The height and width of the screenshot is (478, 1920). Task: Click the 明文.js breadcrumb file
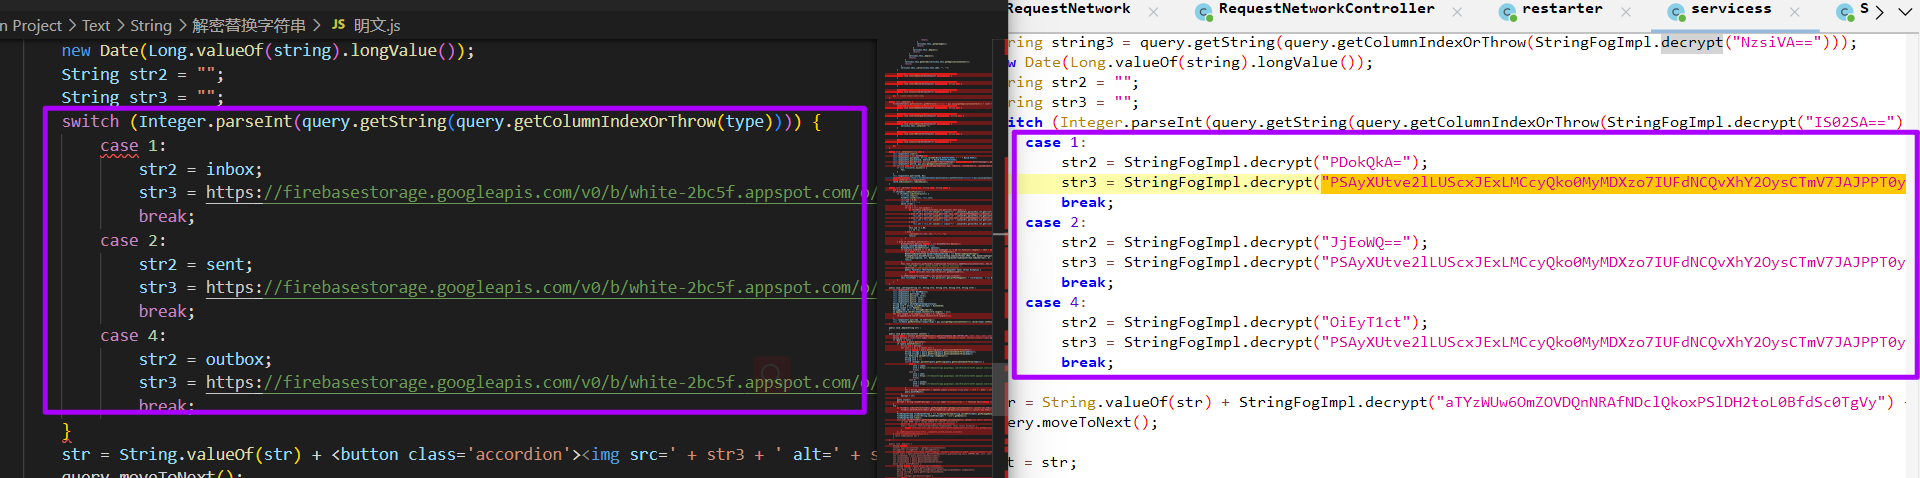click(377, 25)
